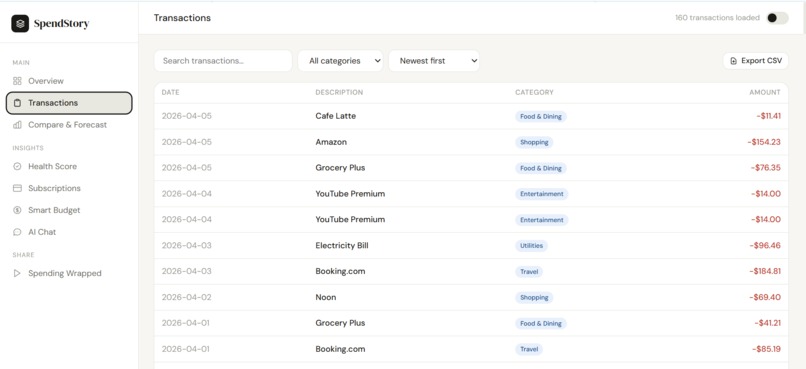Export transactions as CSV
Image resolution: width=806 pixels, height=369 pixels.
(x=755, y=61)
